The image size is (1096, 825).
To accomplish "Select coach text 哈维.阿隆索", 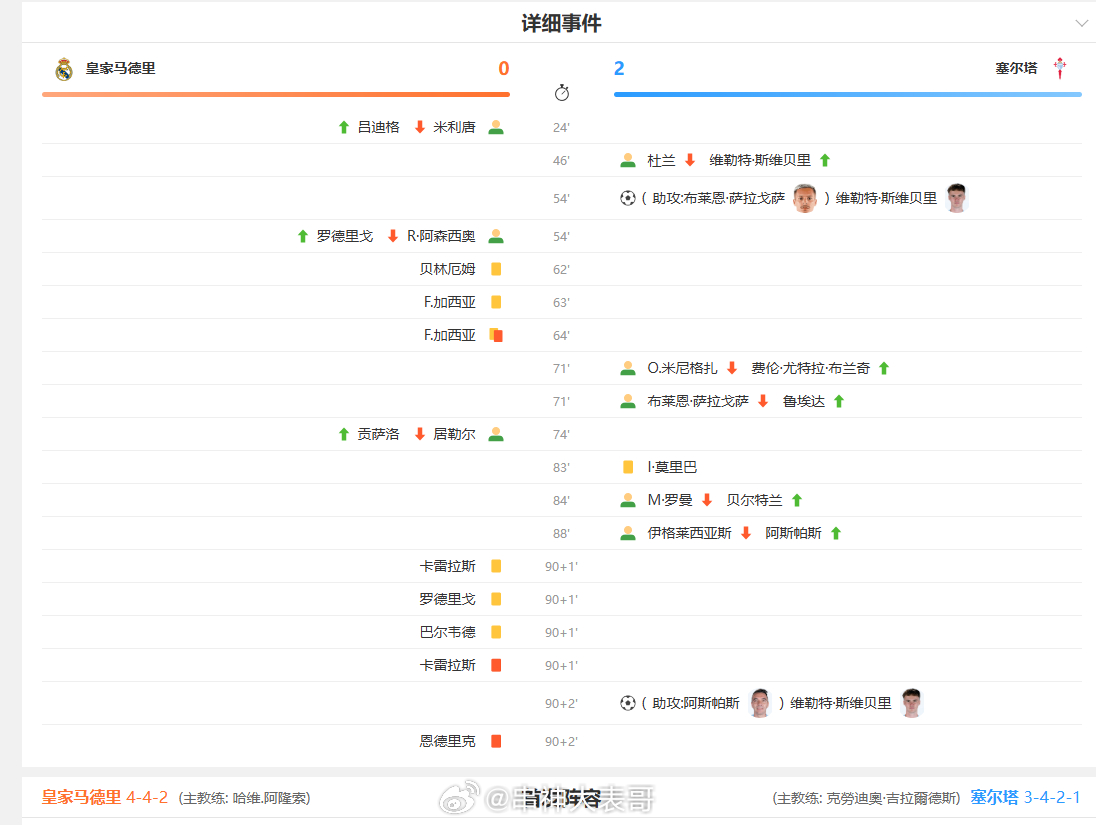I will tap(271, 798).
